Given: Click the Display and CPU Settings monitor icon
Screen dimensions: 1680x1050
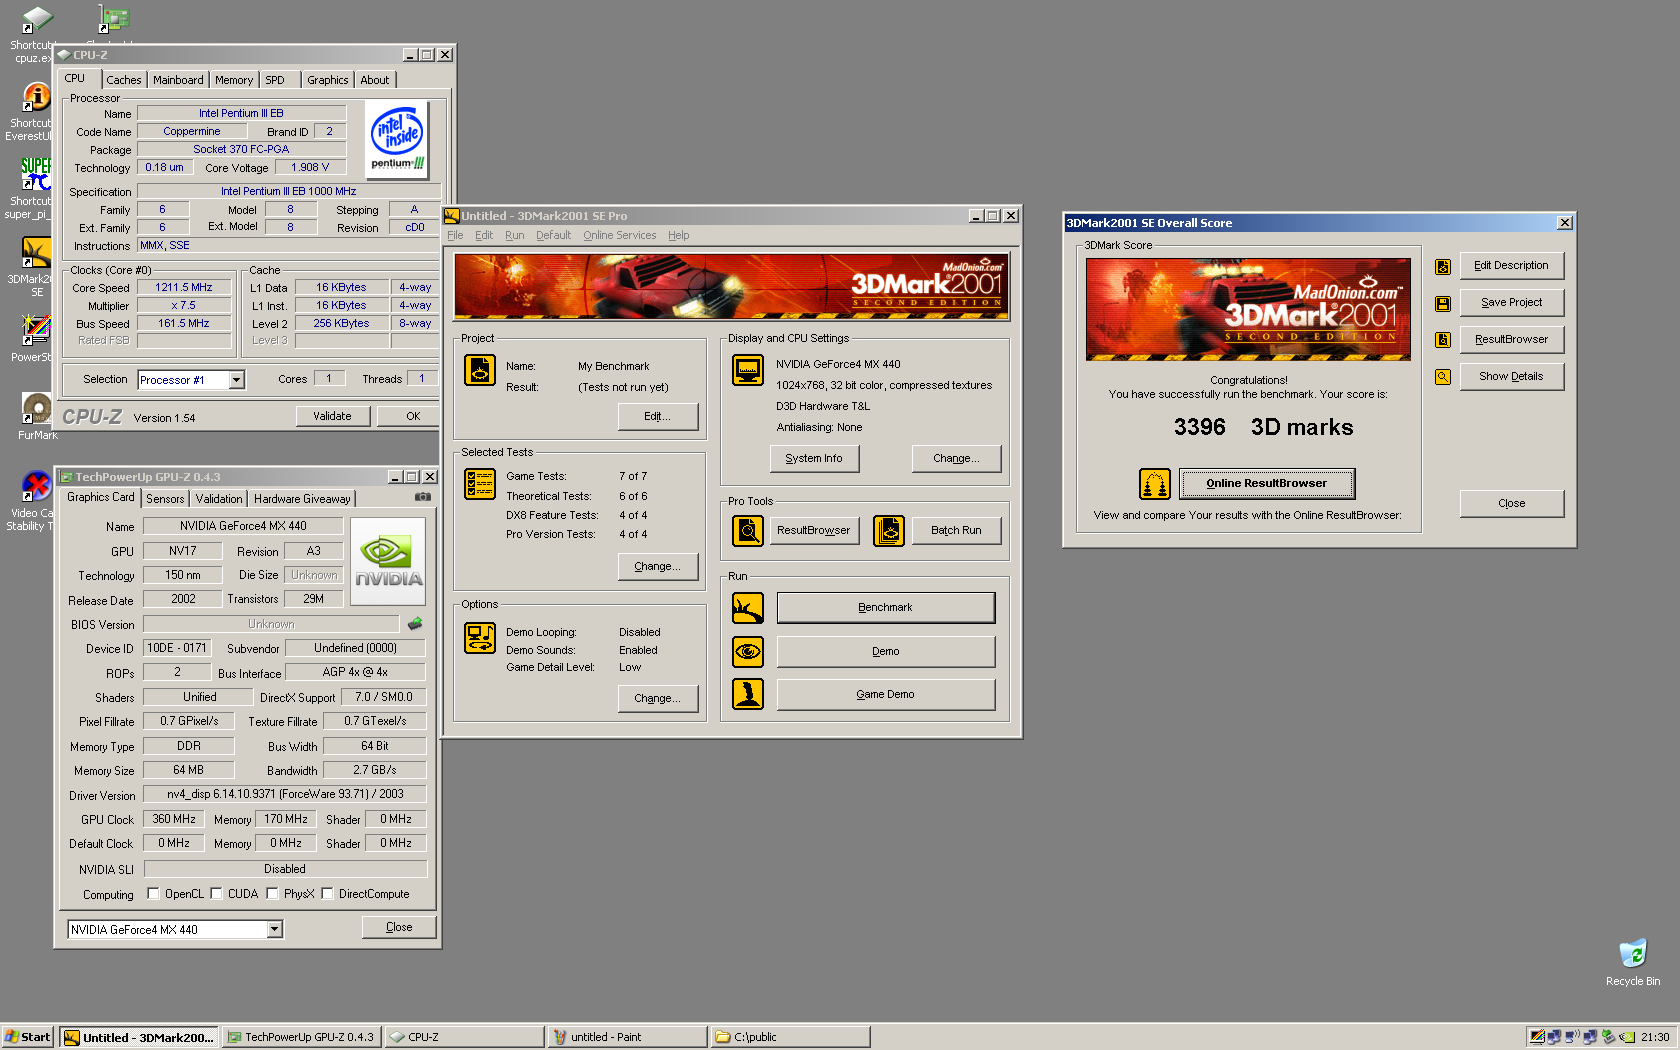Looking at the screenshot, I should pyautogui.click(x=748, y=370).
